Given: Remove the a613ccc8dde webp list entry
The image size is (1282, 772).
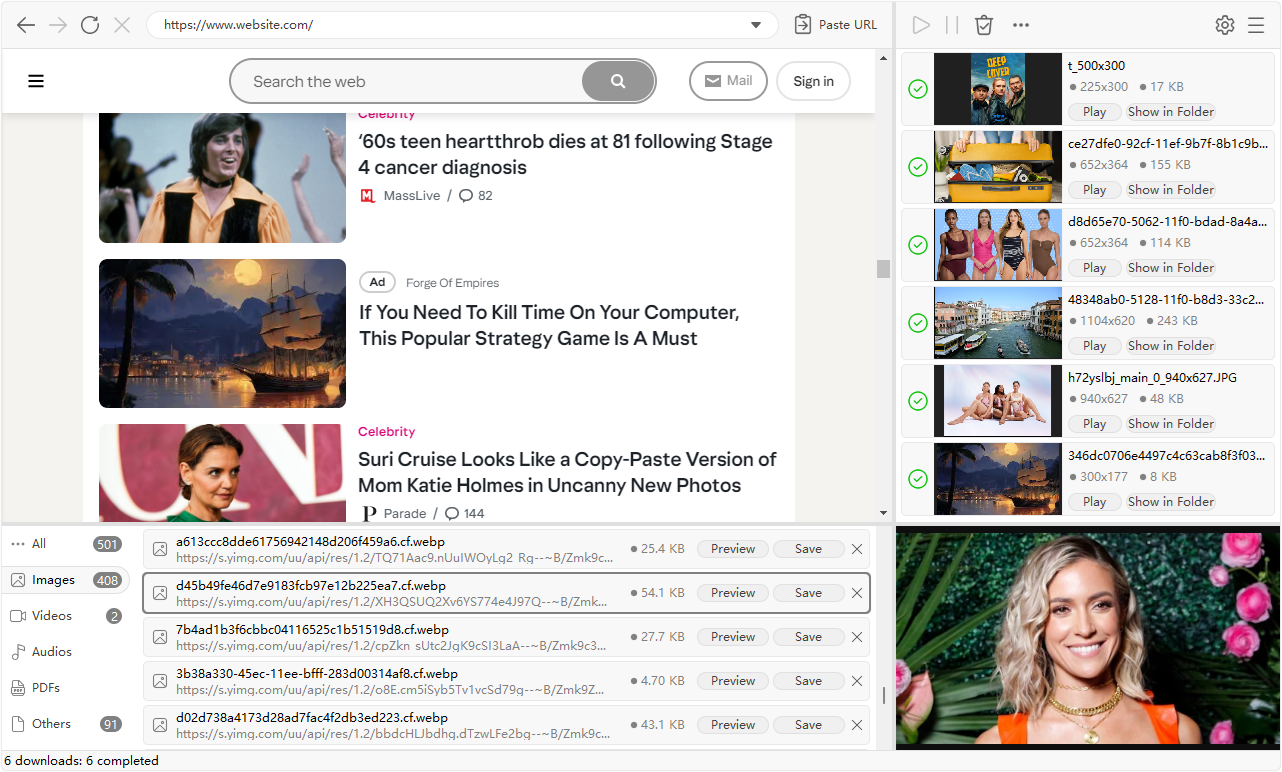Looking at the screenshot, I should click(x=856, y=549).
